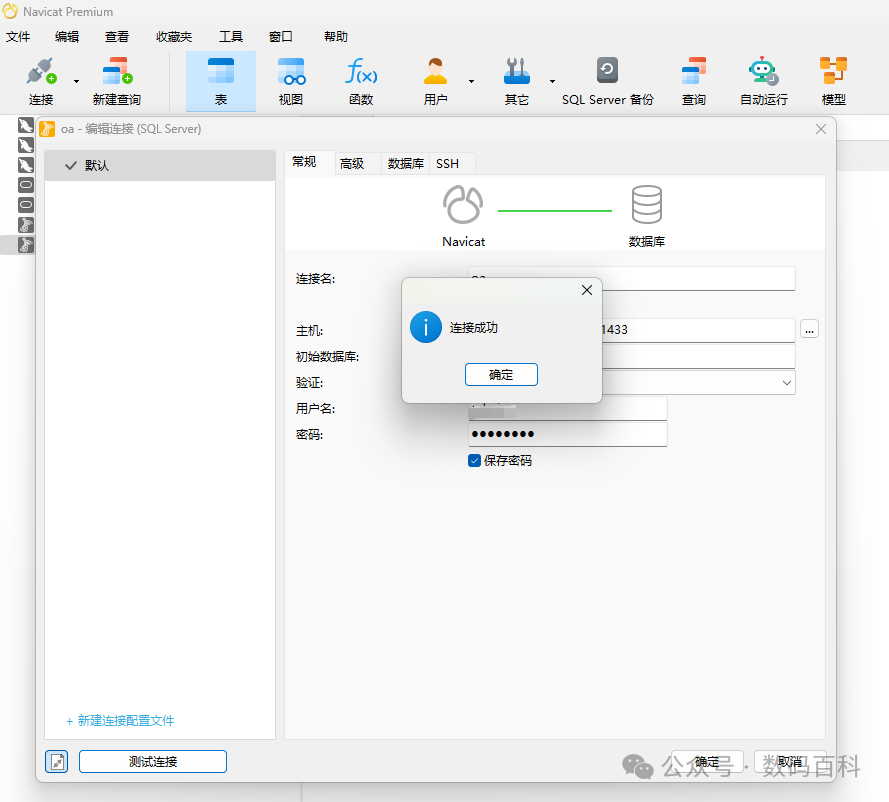
Task: Open the 验证 dropdown chevron
Action: (x=786, y=383)
